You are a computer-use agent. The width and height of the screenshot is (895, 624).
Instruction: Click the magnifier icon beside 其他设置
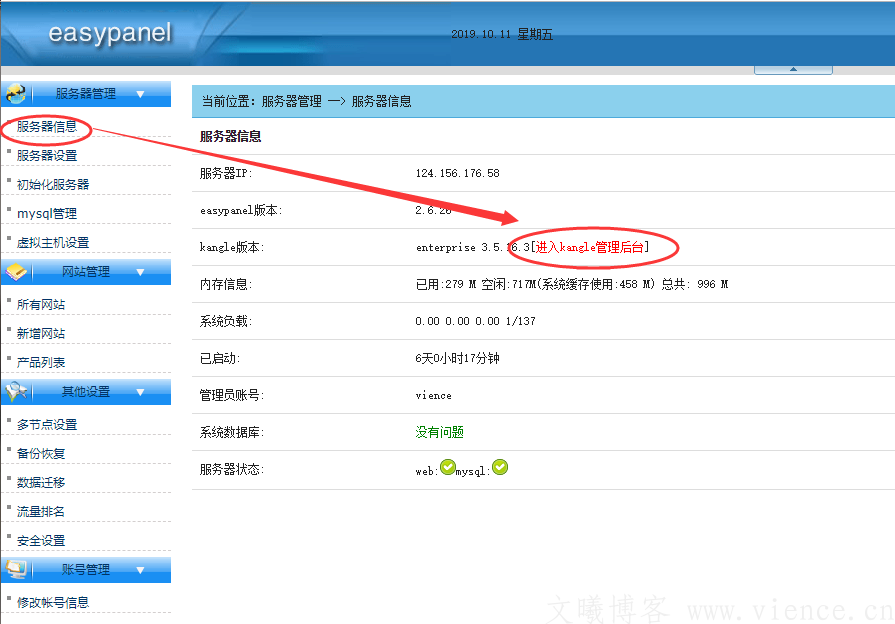pos(14,391)
